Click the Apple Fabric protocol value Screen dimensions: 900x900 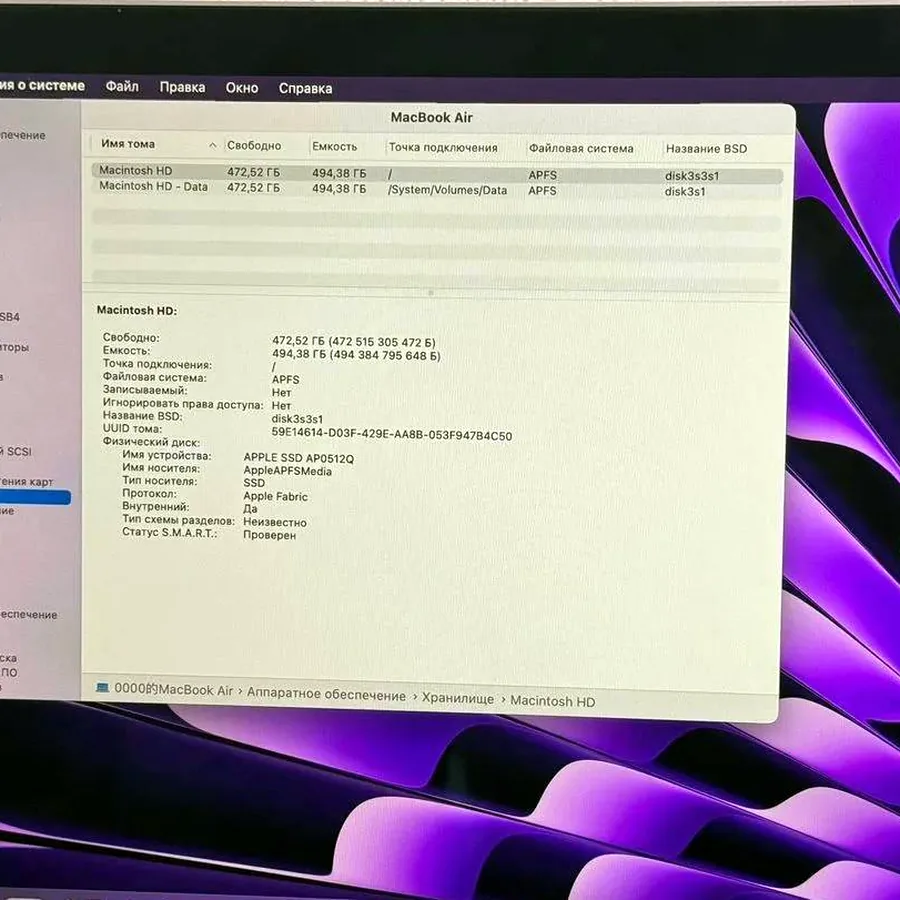click(x=276, y=496)
